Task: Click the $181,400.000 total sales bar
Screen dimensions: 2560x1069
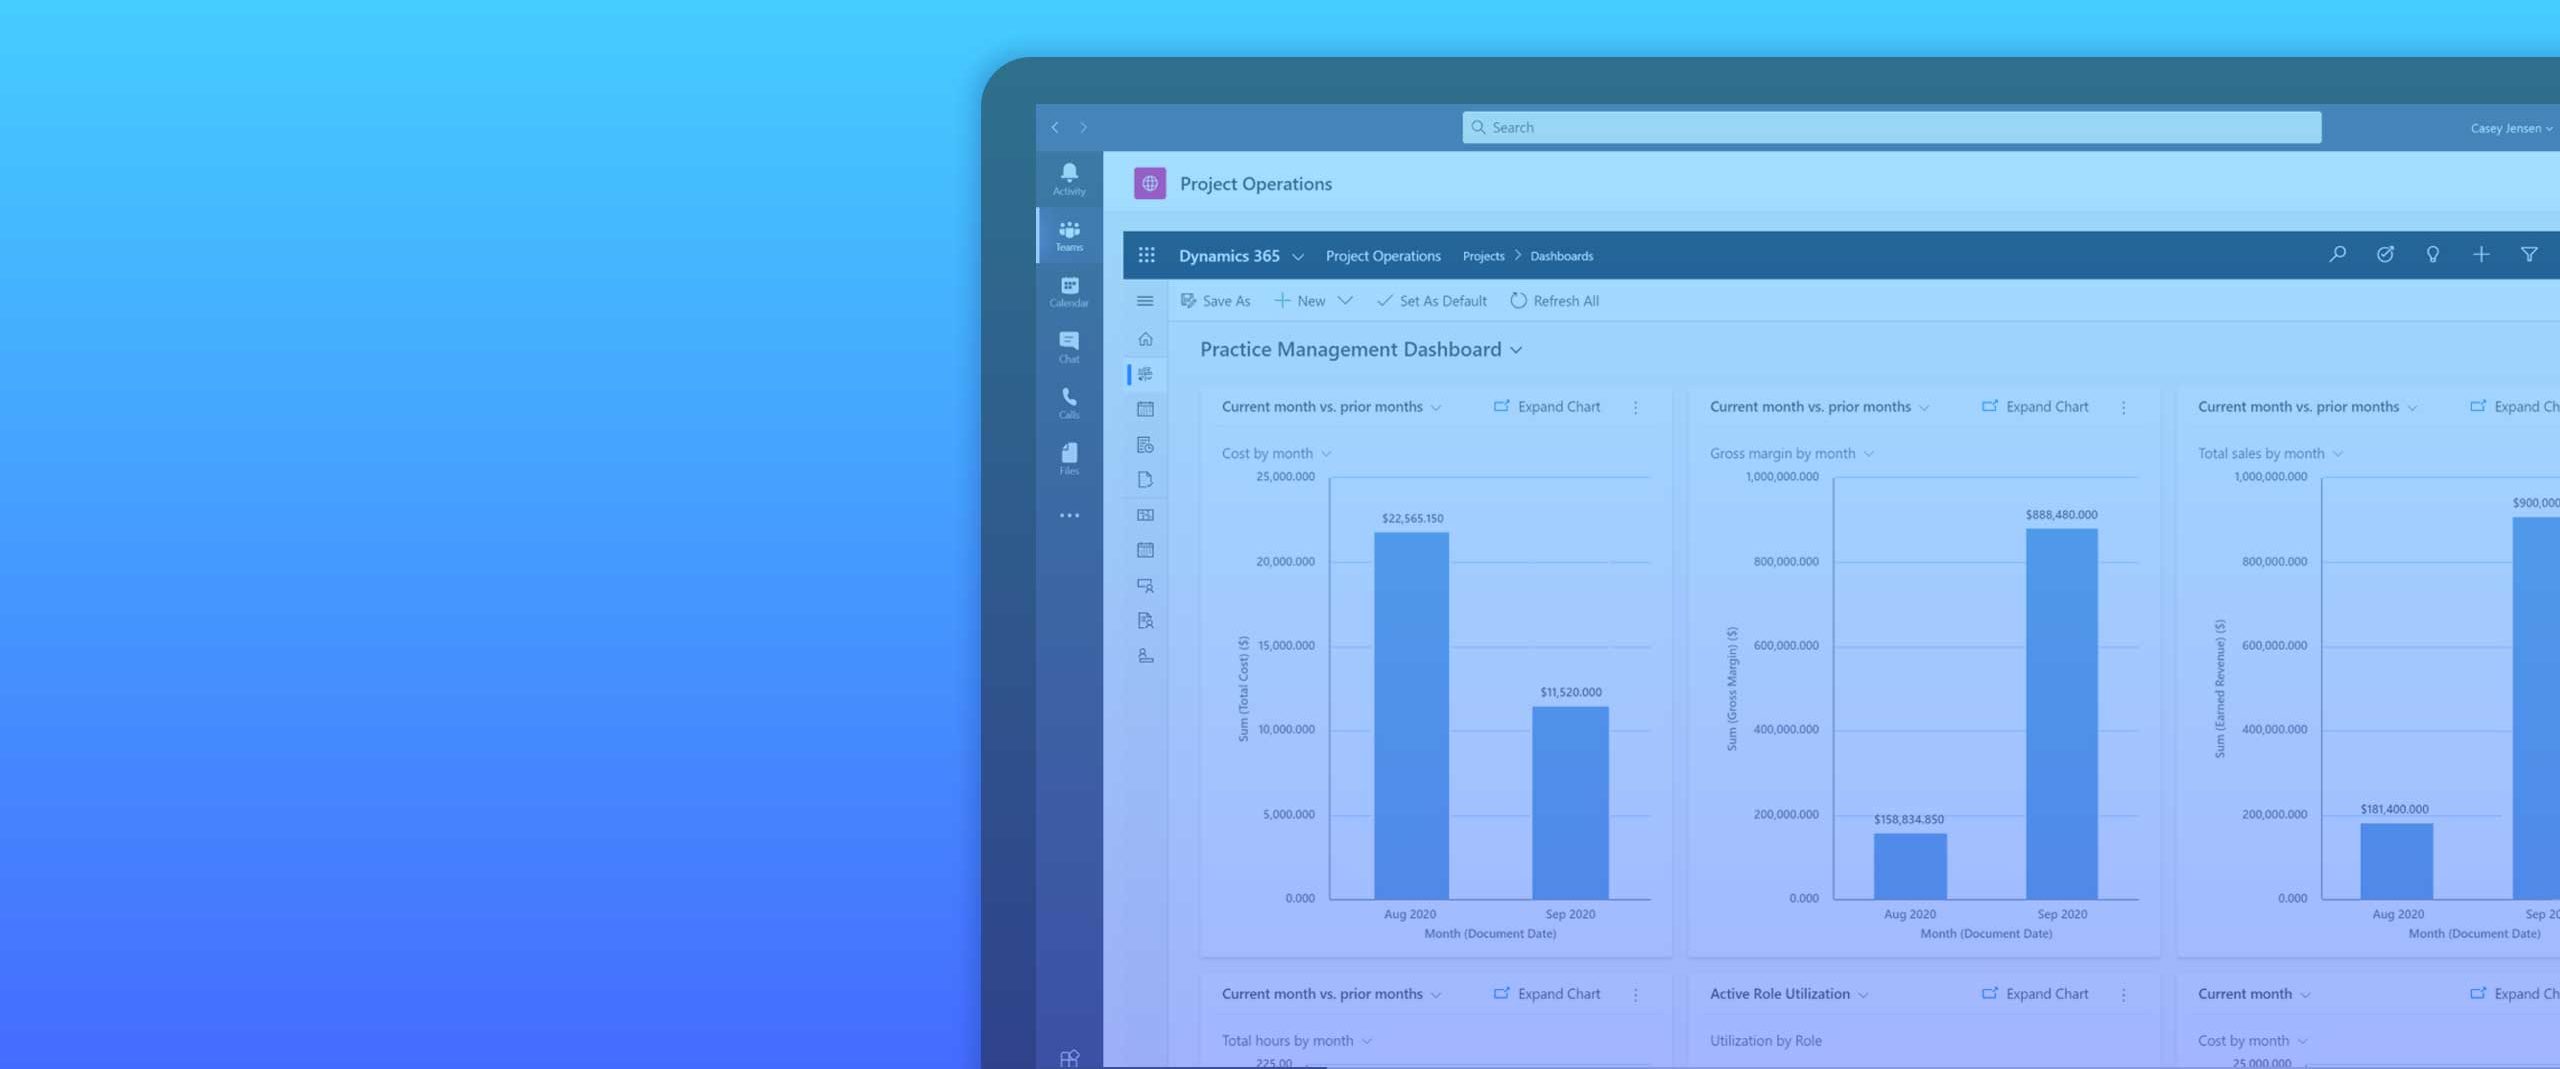Action: coord(2396,861)
